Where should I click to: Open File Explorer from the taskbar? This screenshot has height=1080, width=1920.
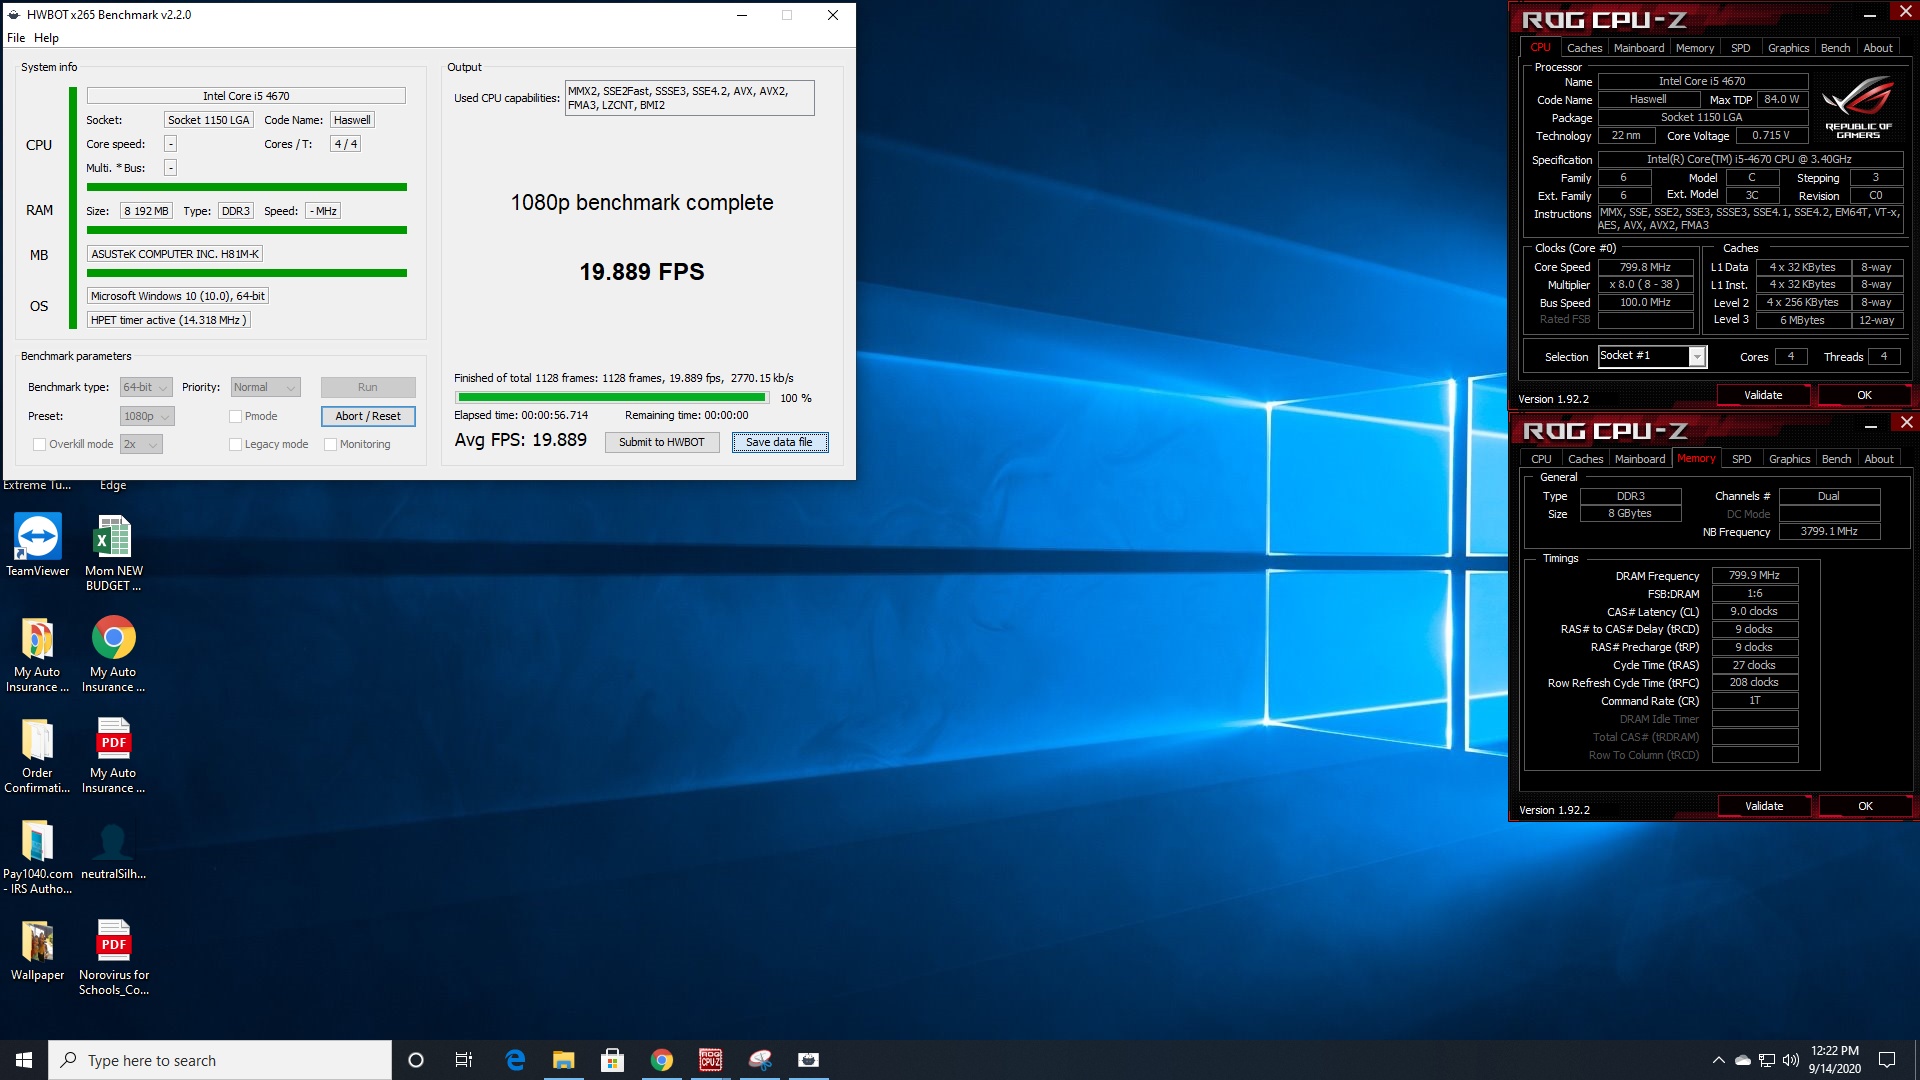(x=564, y=1060)
